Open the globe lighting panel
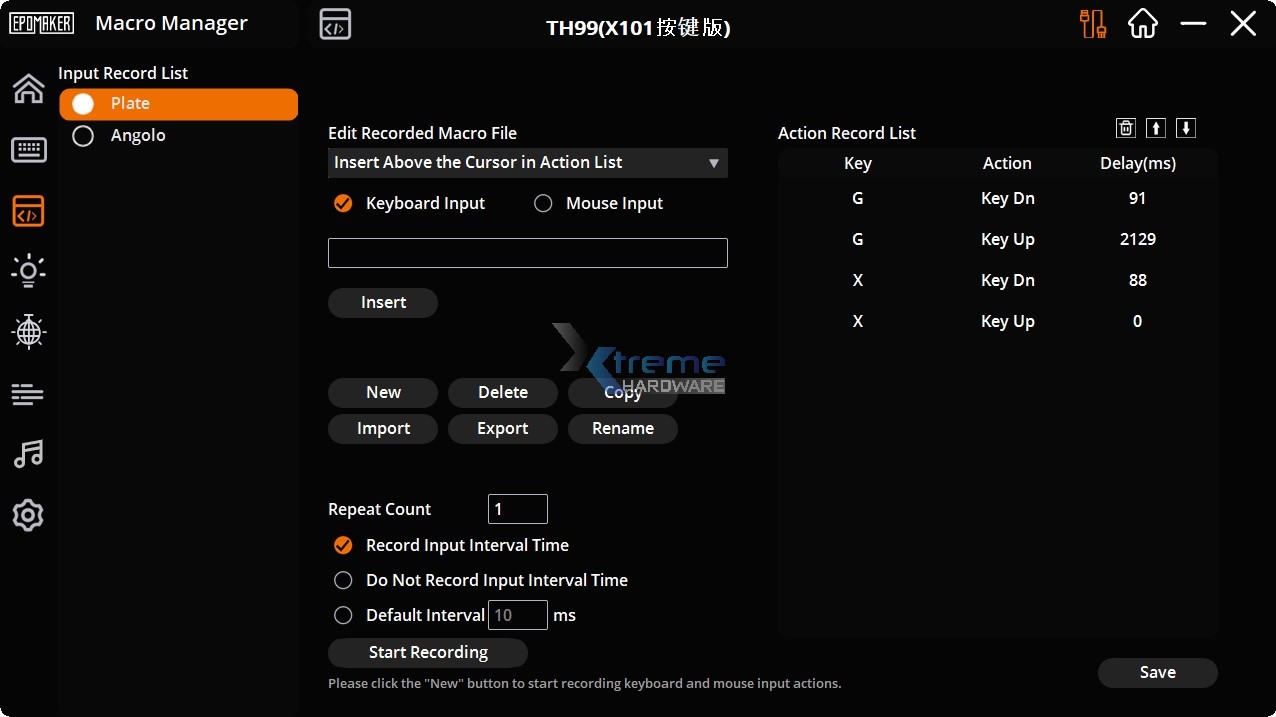 point(28,331)
